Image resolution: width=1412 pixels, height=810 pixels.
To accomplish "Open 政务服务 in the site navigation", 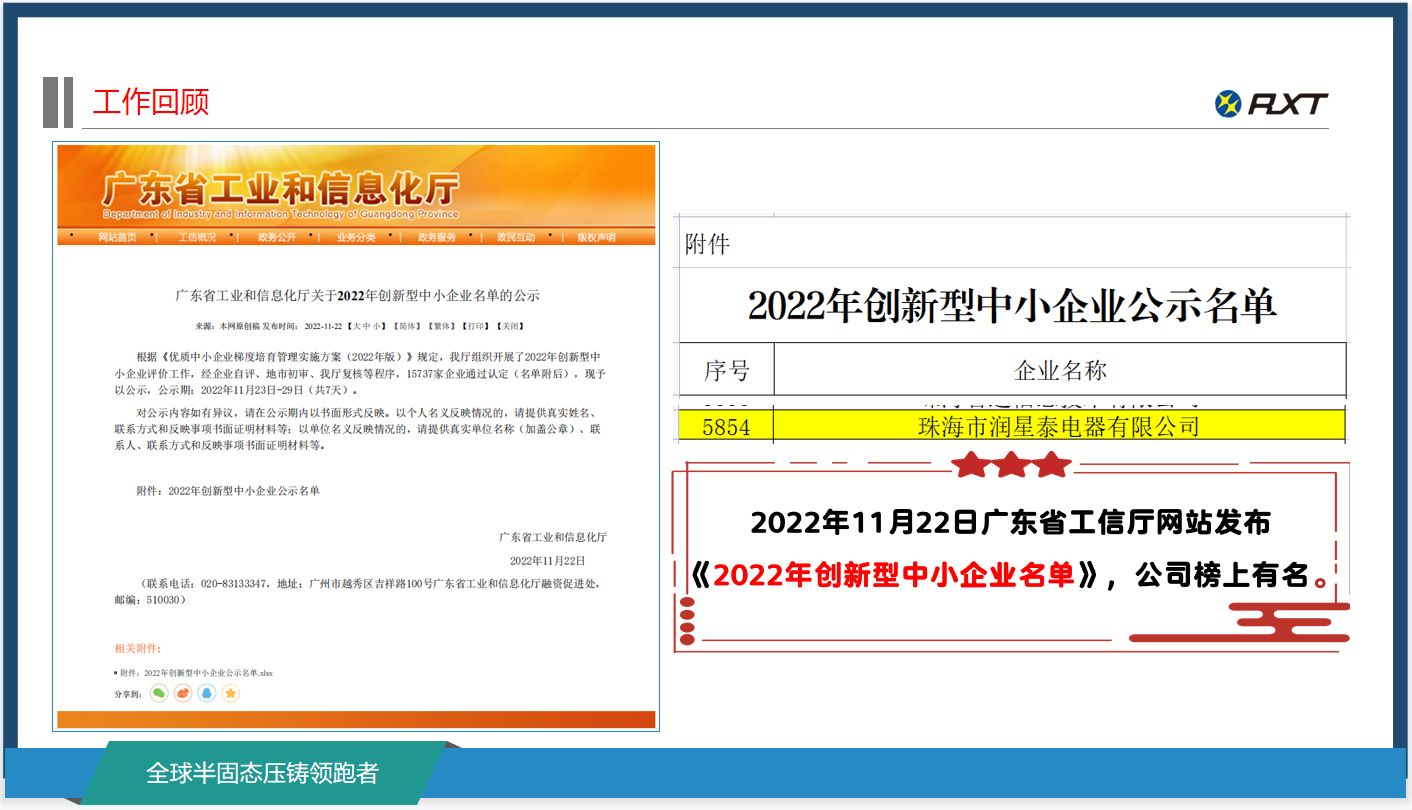I will tap(437, 237).
